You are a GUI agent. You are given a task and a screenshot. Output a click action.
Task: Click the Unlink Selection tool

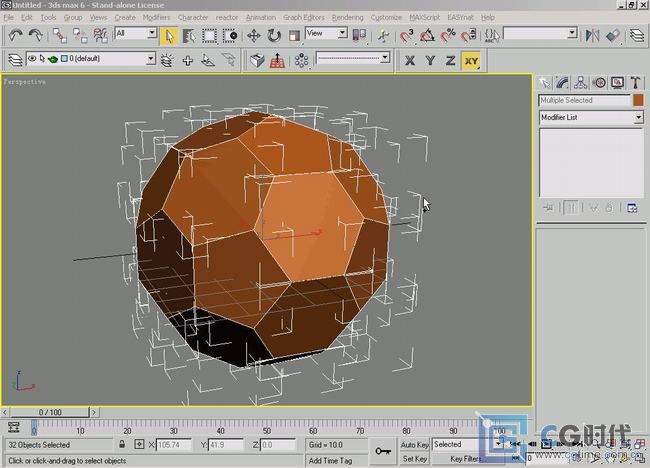tap(80, 35)
